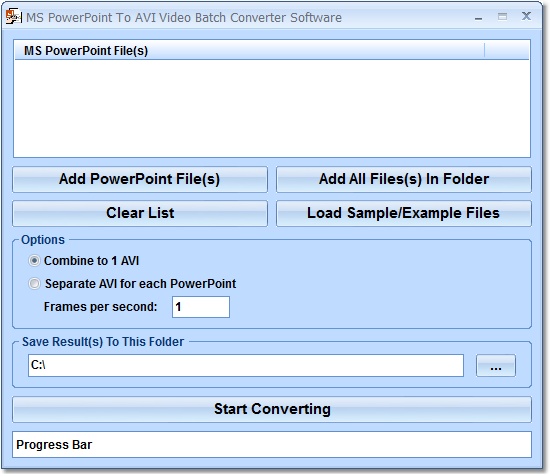Click the Progress Bar area
Screen dimensions: 550x476
click(x=272, y=445)
